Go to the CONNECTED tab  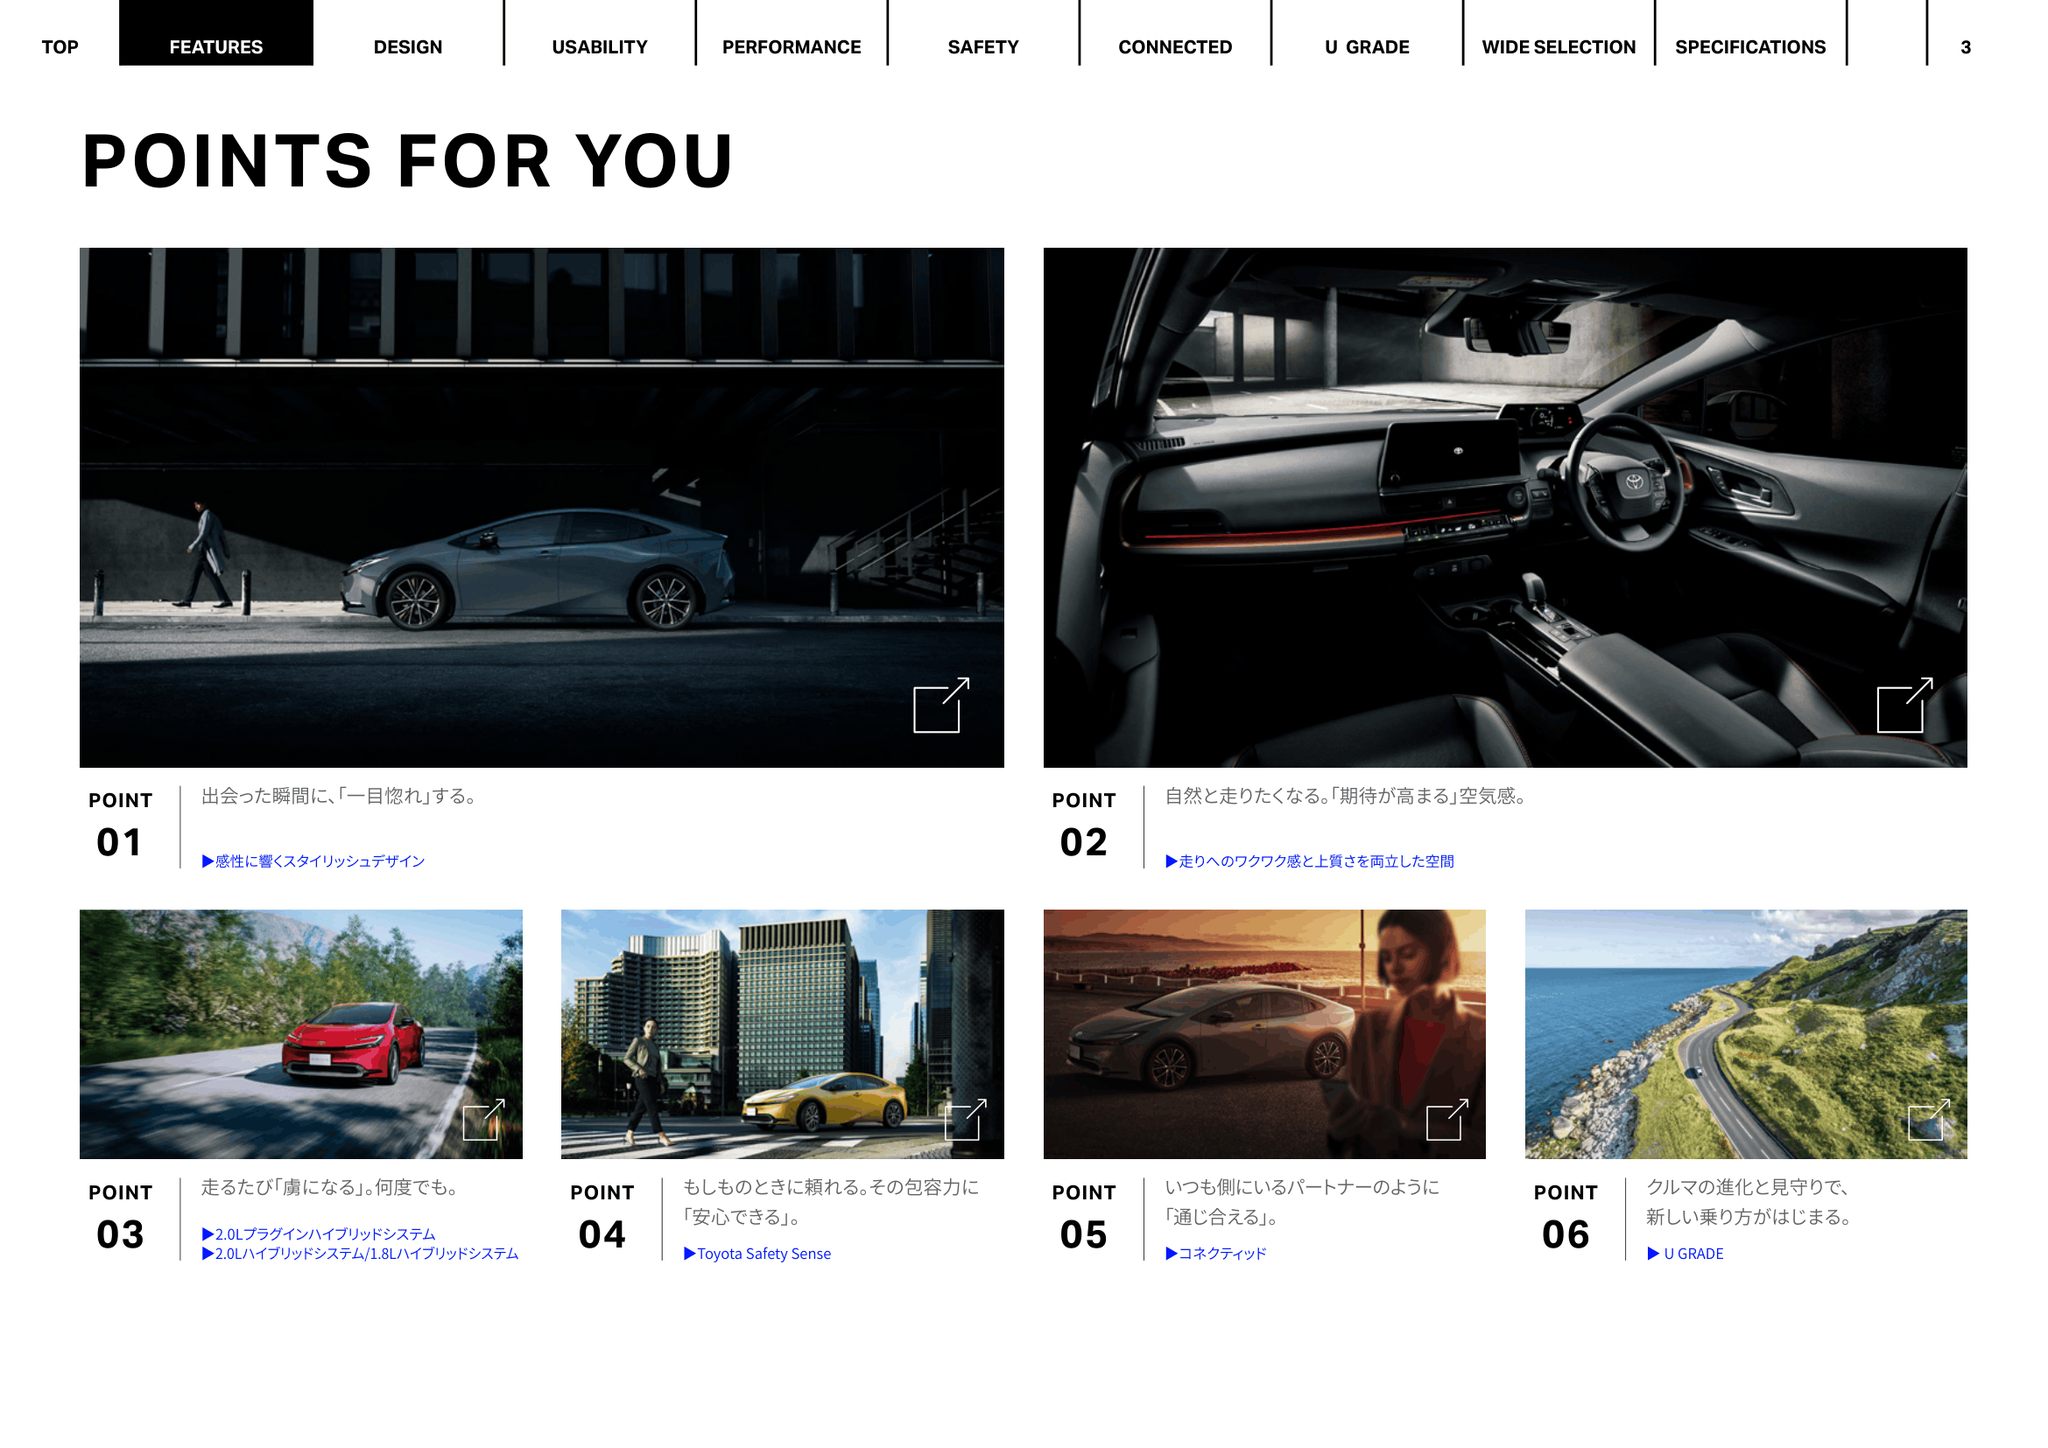(1175, 47)
